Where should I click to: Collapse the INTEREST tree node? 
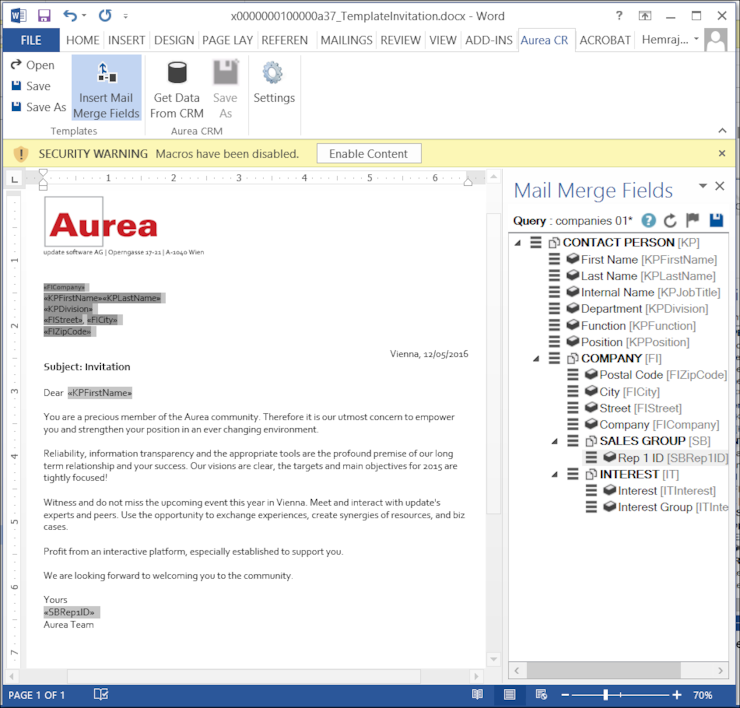pyautogui.click(x=555, y=474)
